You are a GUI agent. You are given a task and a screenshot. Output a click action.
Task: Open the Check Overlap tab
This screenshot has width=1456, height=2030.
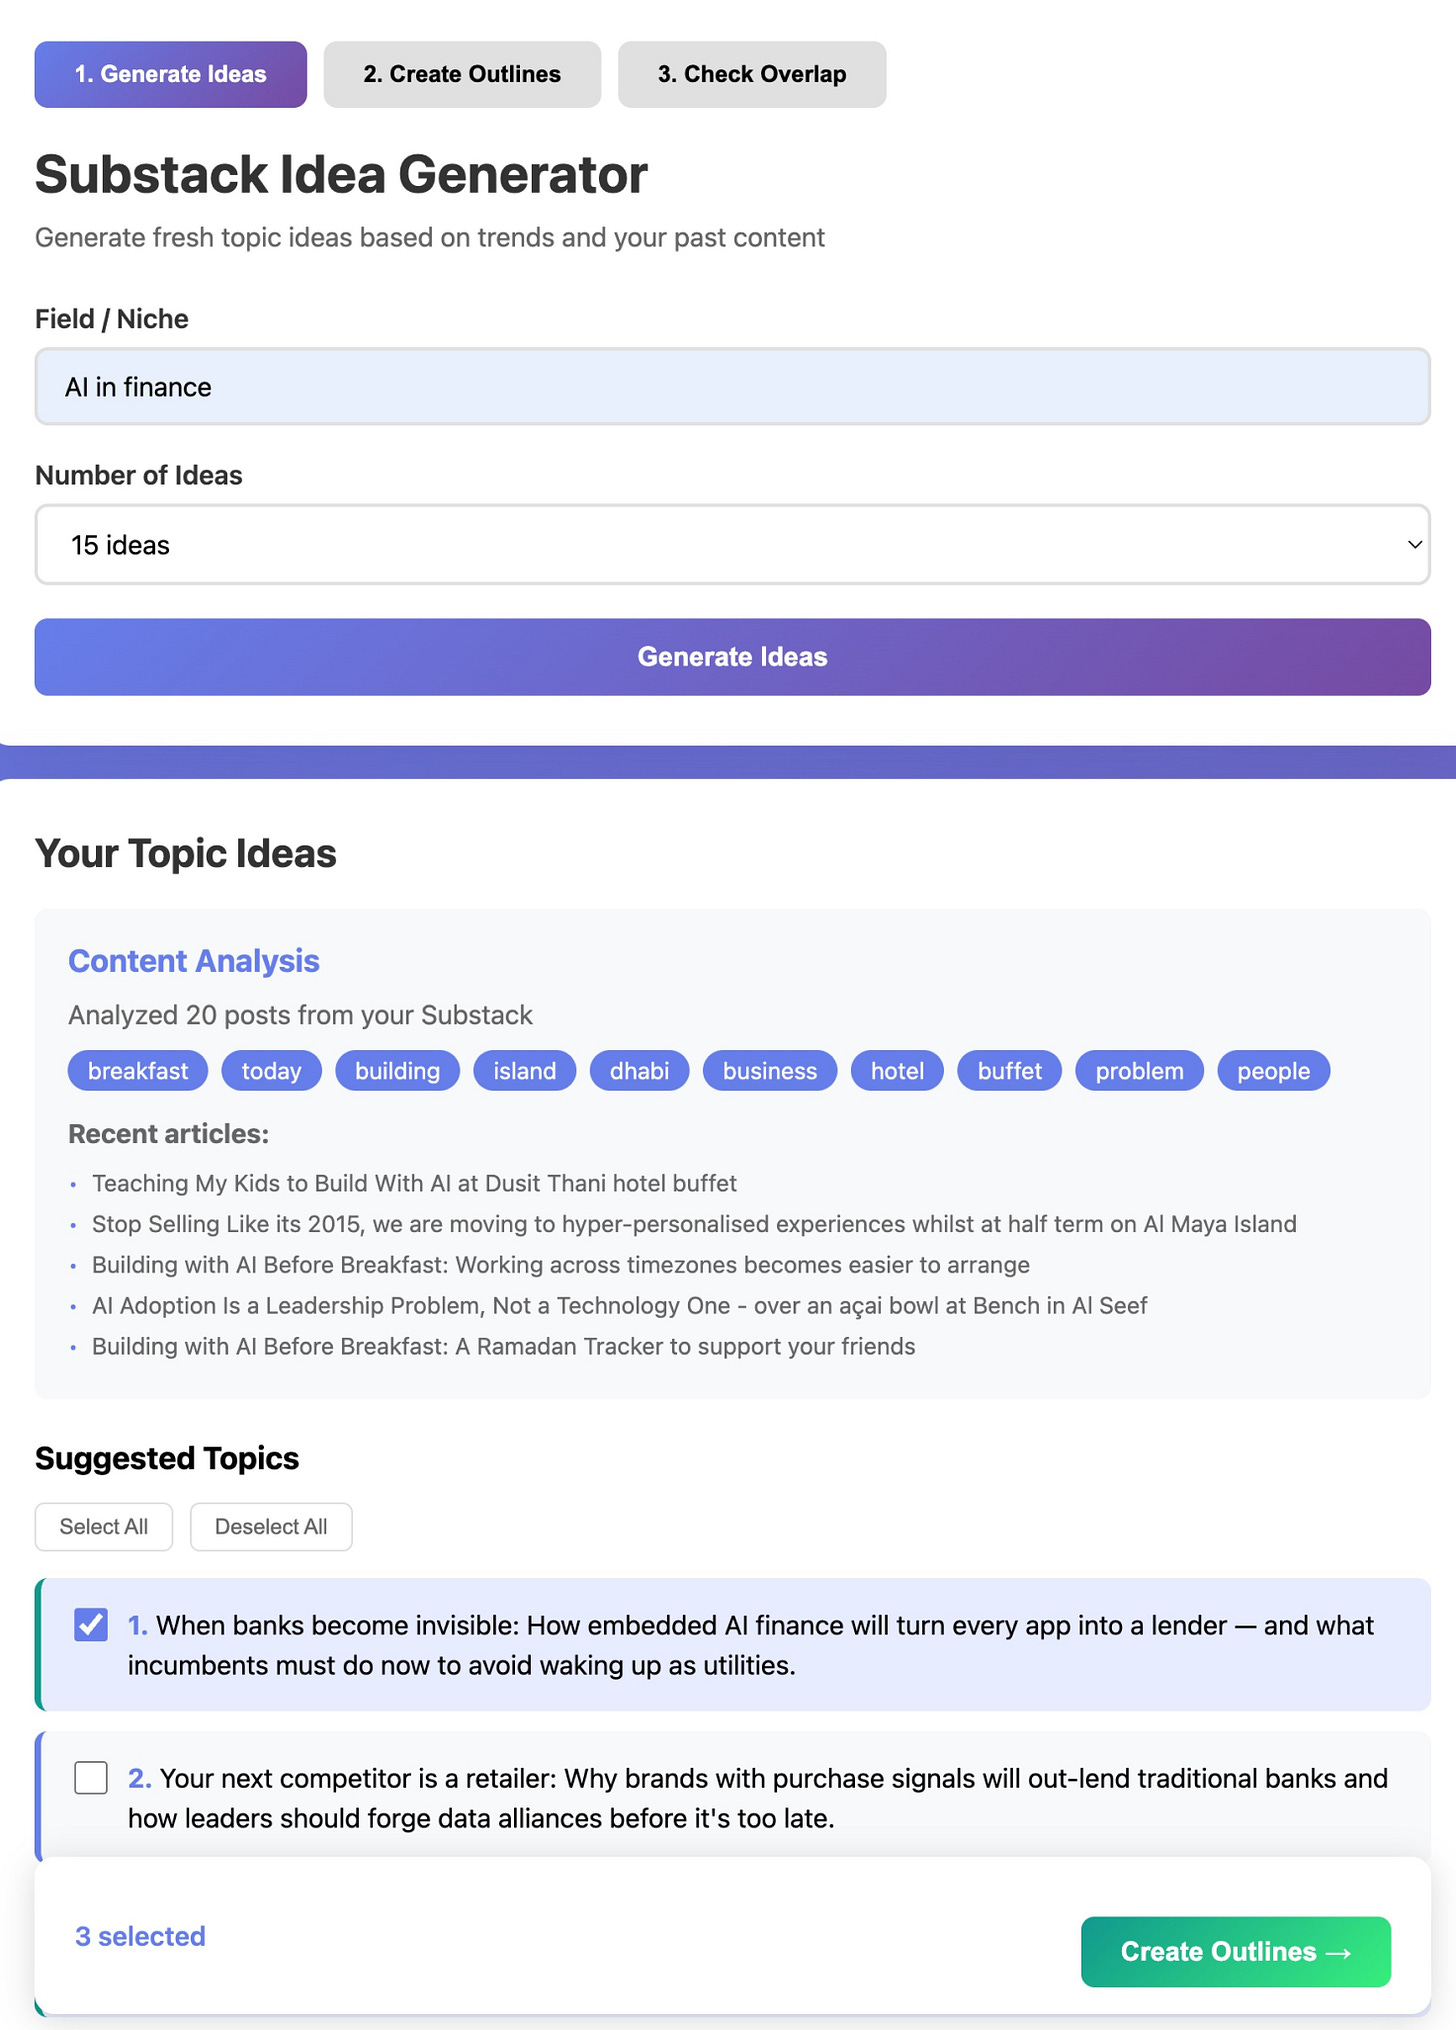pyautogui.click(x=752, y=74)
